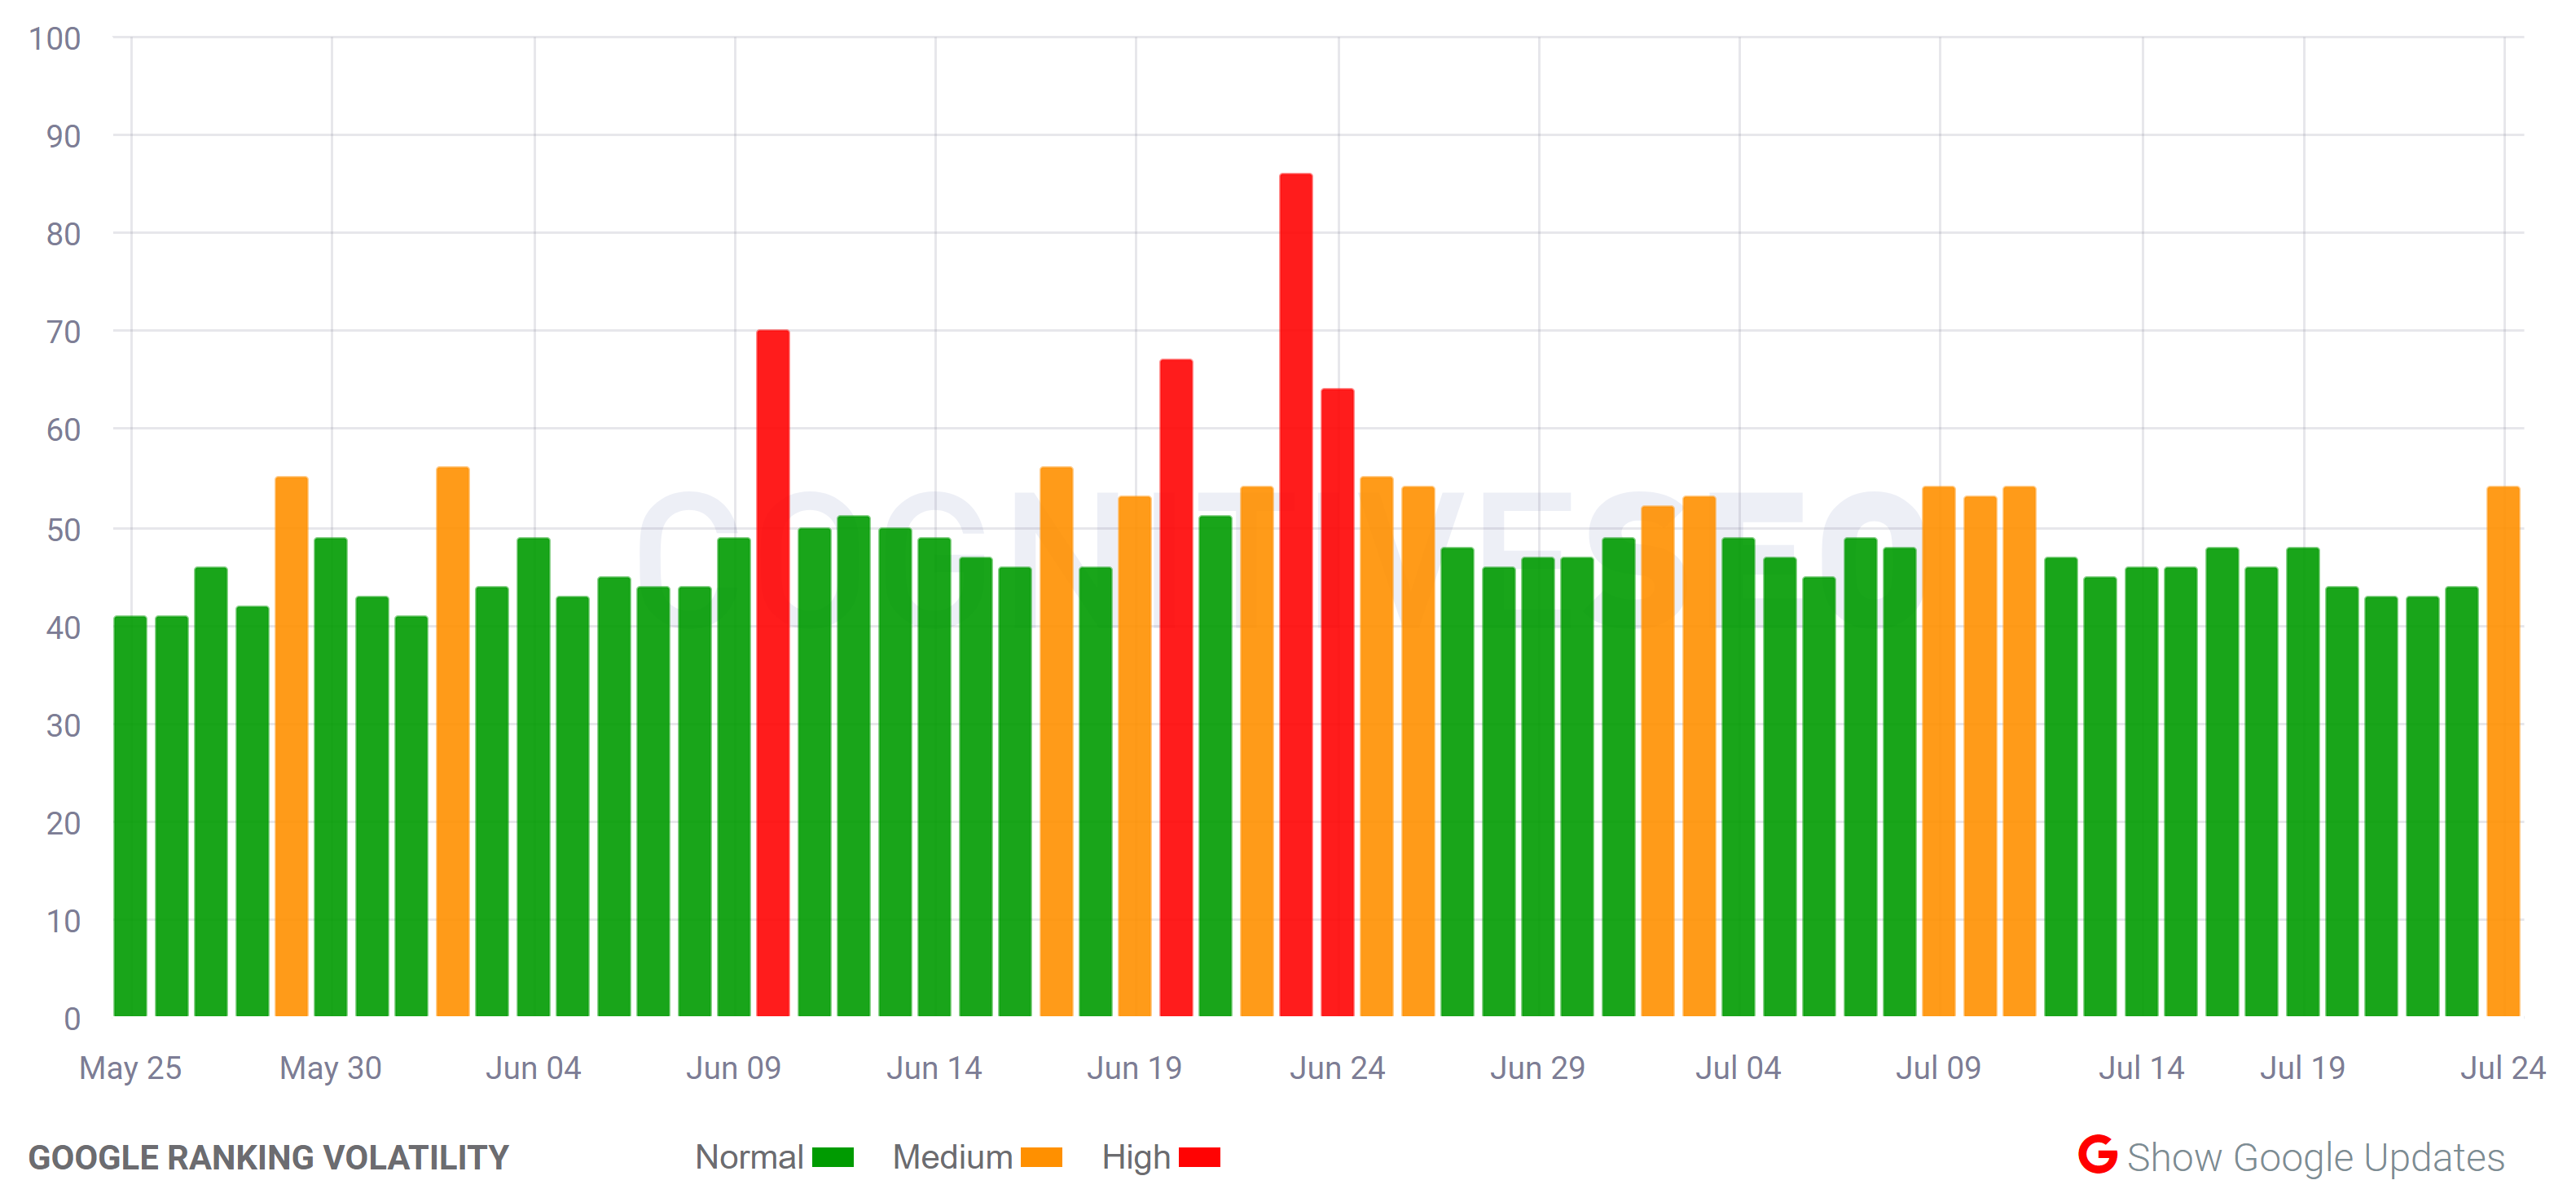This screenshot has width=2576, height=1189.
Task: Select the GOOGLE RANKING VOLATILITY title
Action: tap(269, 1157)
